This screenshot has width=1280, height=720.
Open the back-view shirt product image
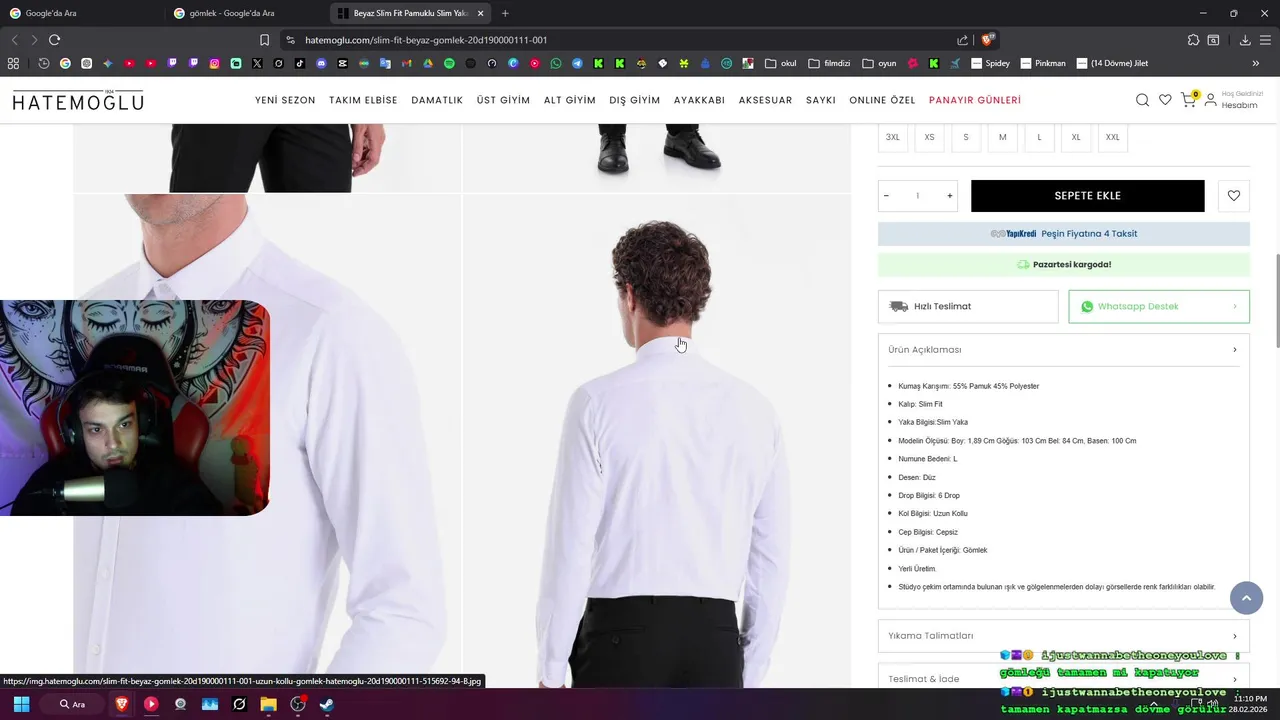(657, 440)
